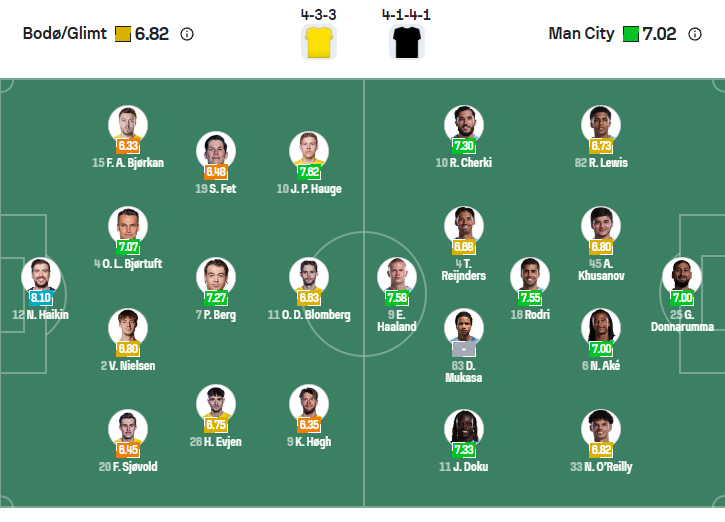
Task: Click Bodø/Glimt yellow rating square
Action: click(123, 34)
